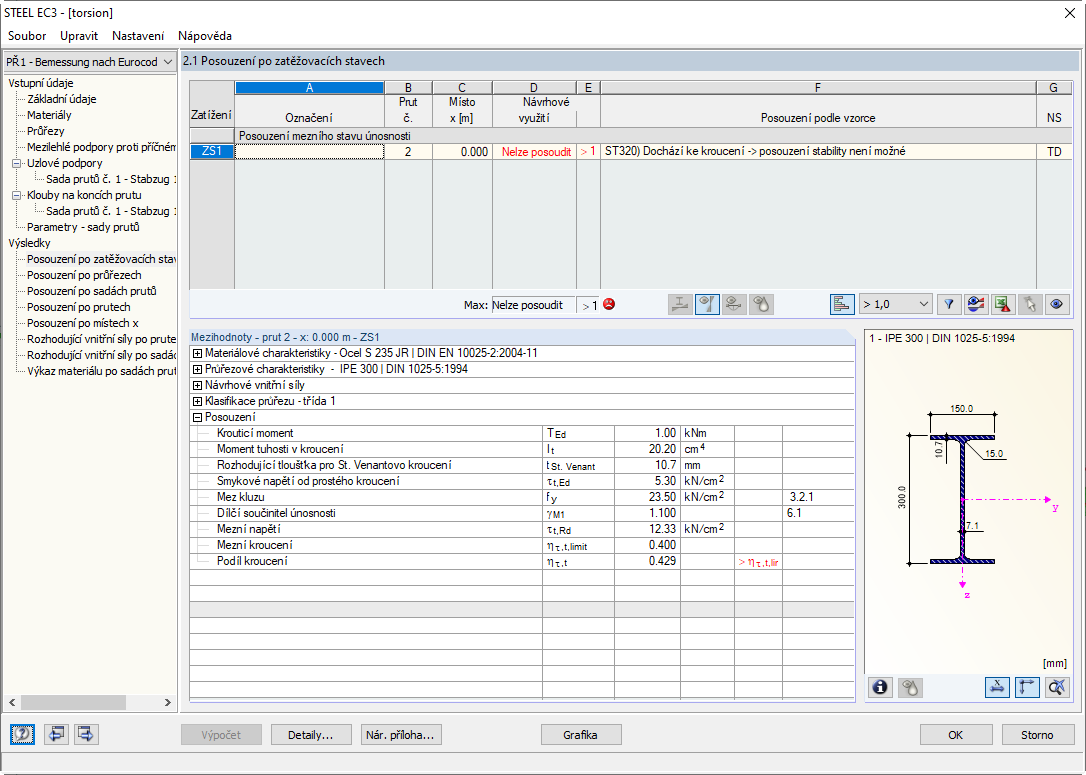Click the funnel filter icon
Image resolution: width=1086 pixels, height=775 pixels.
point(949,304)
